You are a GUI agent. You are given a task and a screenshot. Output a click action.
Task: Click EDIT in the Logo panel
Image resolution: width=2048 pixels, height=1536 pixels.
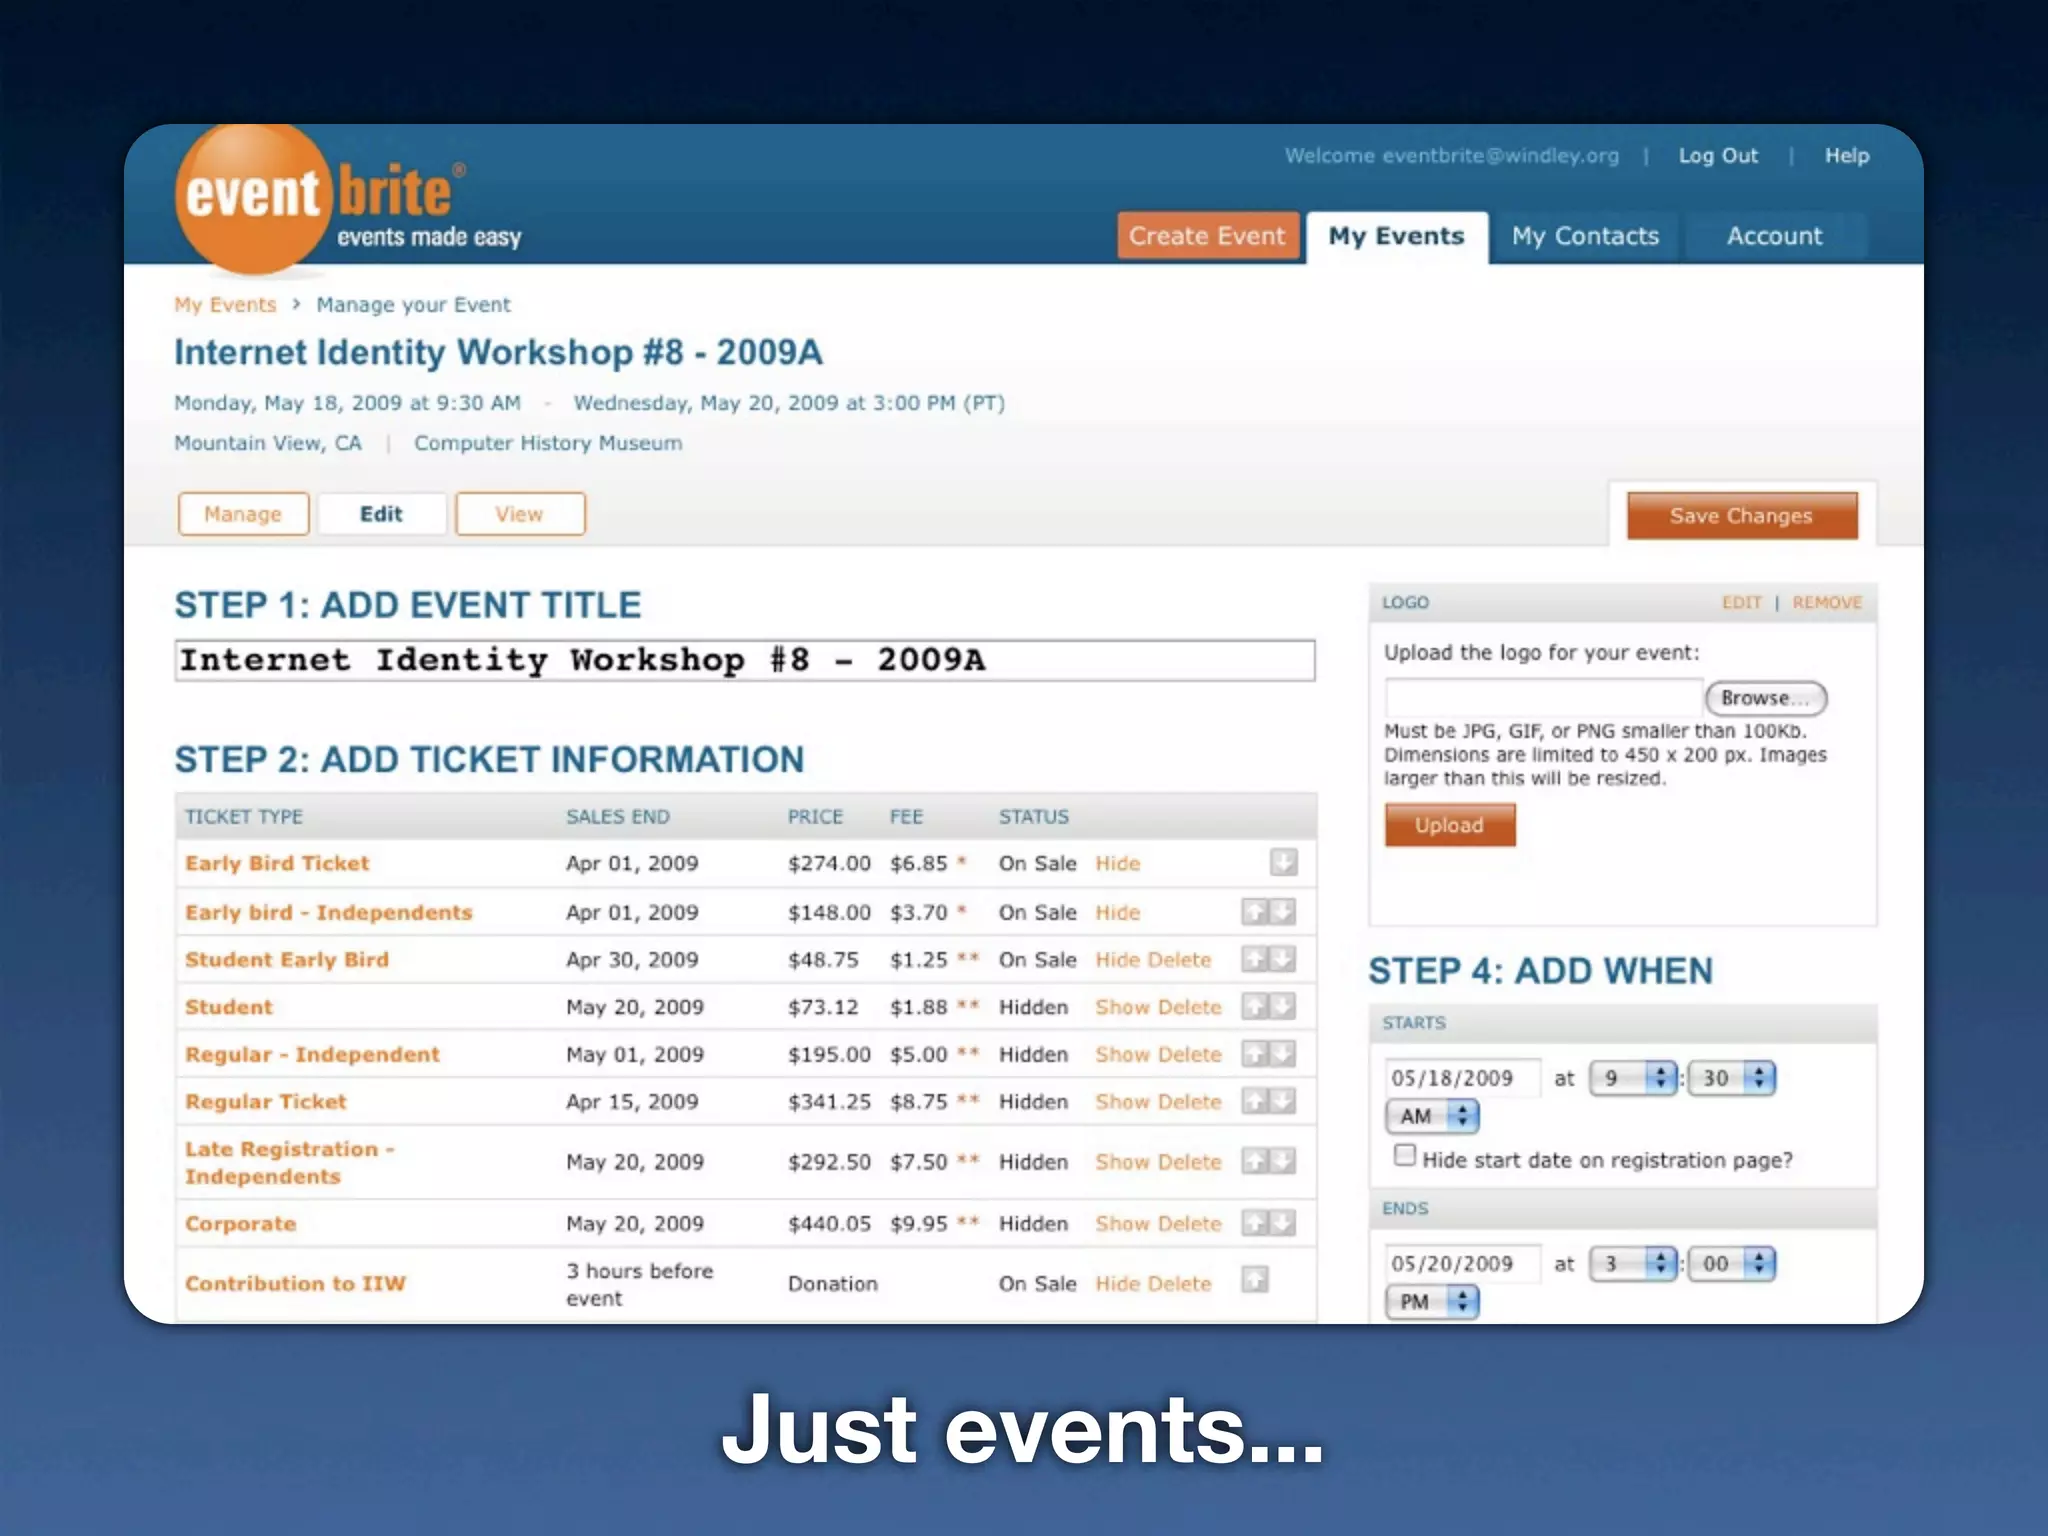tap(1741, 602)
